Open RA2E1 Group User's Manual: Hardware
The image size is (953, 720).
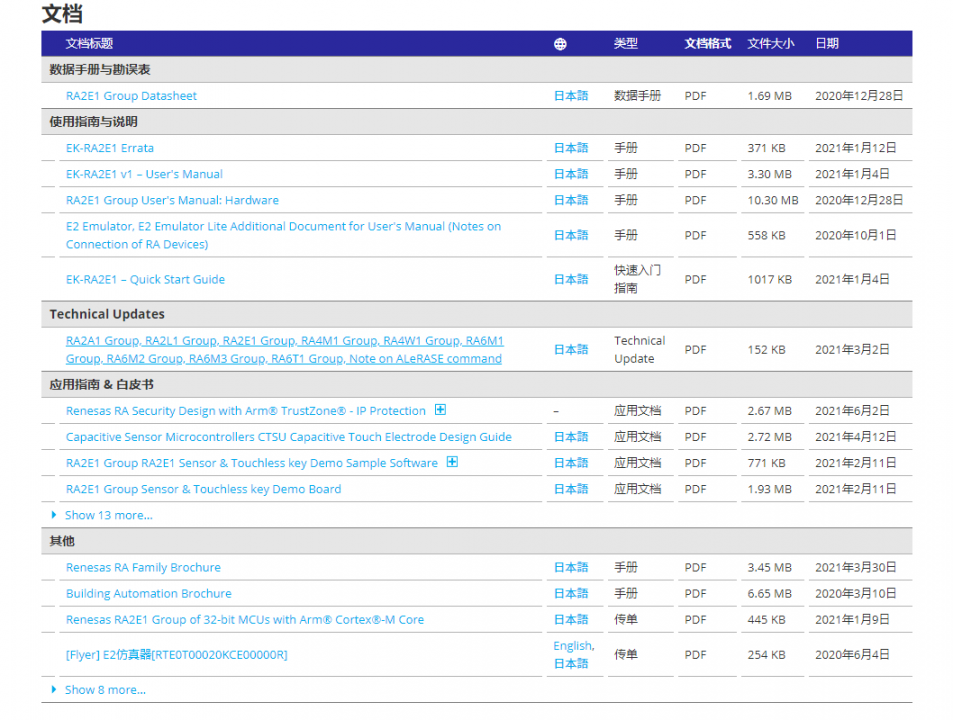pos(172,200)
